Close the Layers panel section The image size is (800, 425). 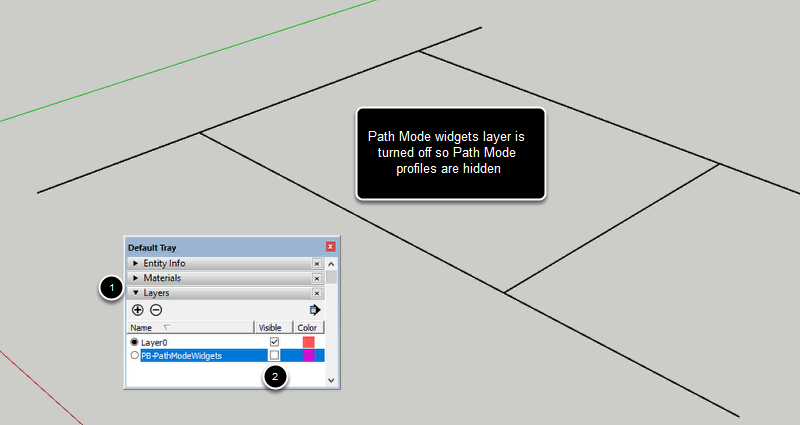[316, 293]
